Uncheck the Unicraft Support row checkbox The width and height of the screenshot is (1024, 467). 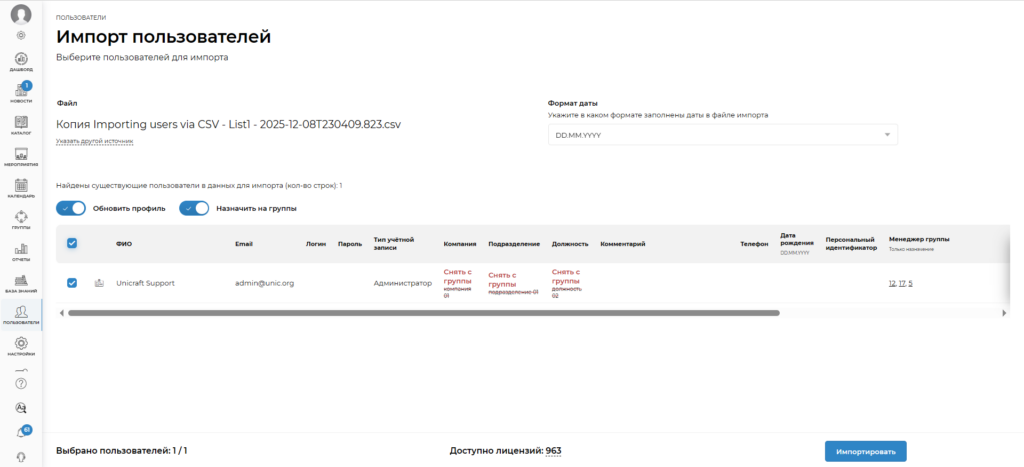72,283
